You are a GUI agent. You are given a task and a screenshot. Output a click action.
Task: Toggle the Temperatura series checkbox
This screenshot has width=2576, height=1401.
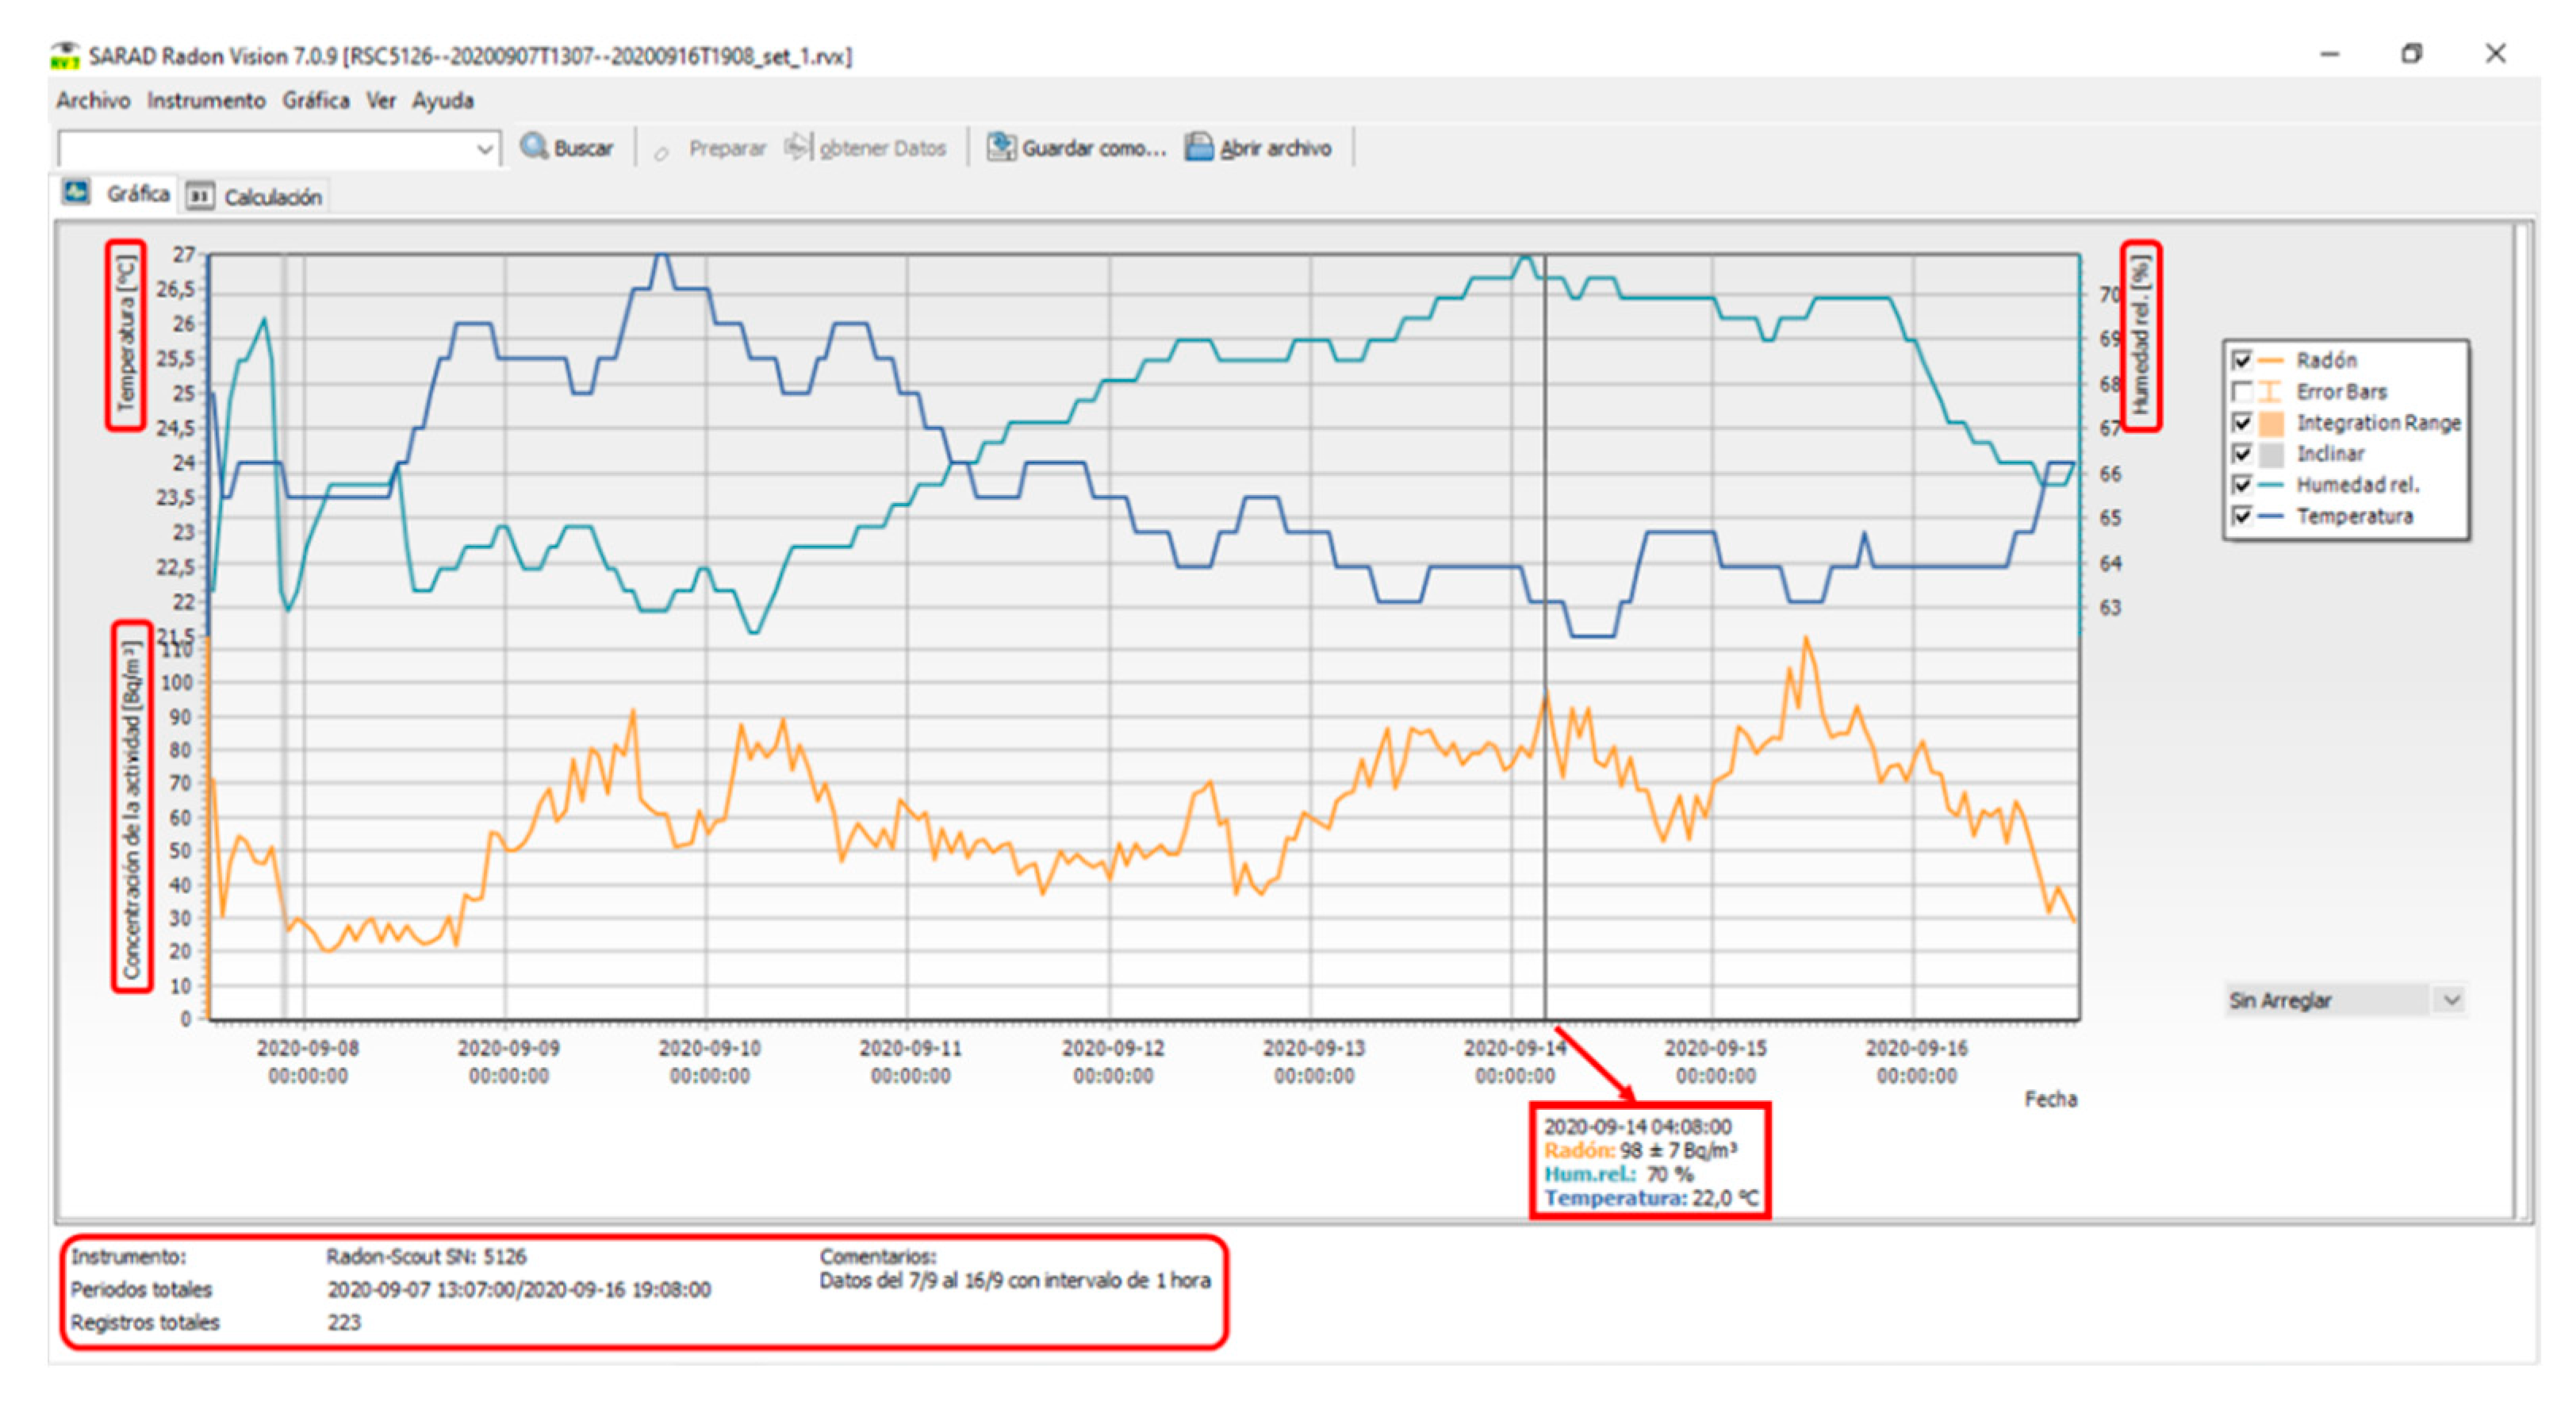click(2241, 516)
